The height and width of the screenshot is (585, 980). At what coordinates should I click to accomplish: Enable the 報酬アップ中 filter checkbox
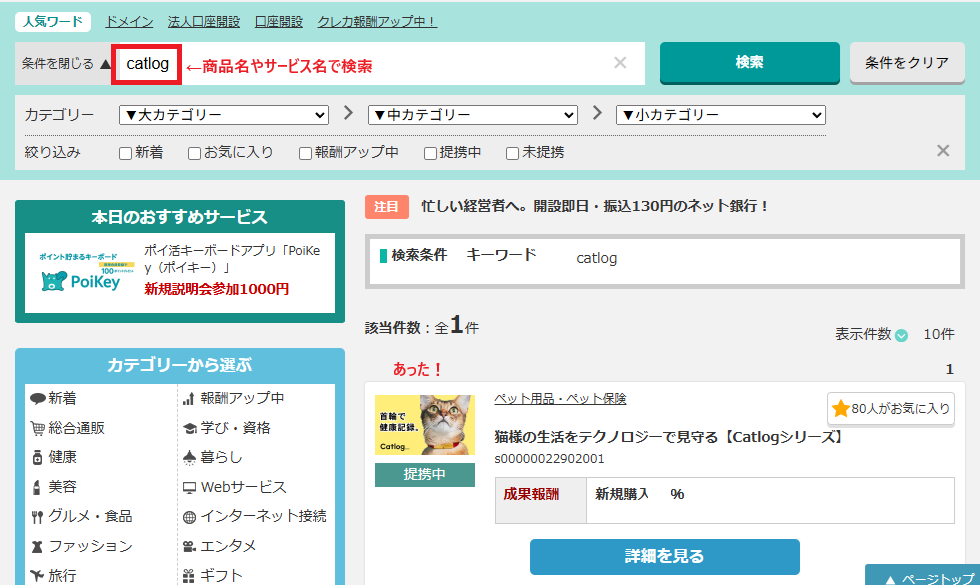[306, 153]
